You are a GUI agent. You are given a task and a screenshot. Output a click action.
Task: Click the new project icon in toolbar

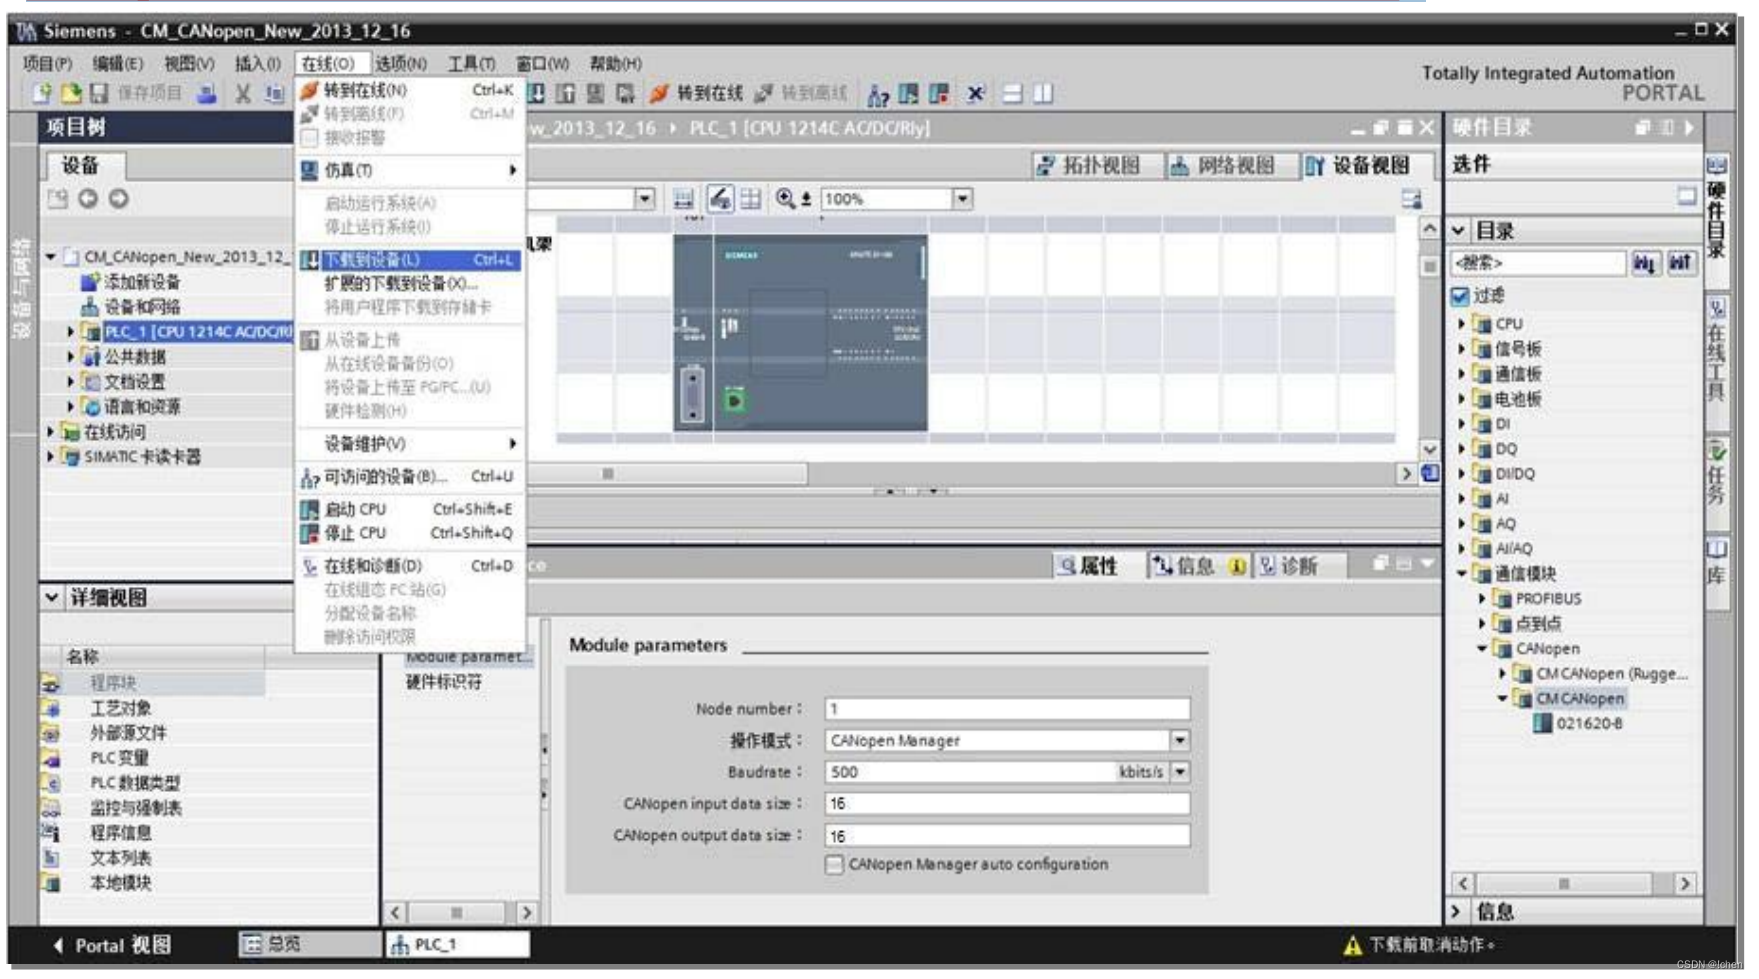(42, 94)
